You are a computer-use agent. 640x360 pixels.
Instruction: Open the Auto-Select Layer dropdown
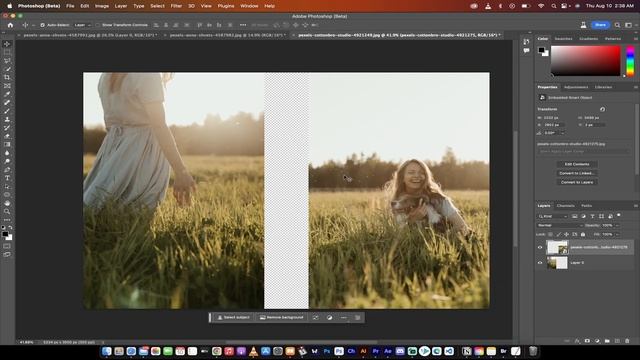82,25
